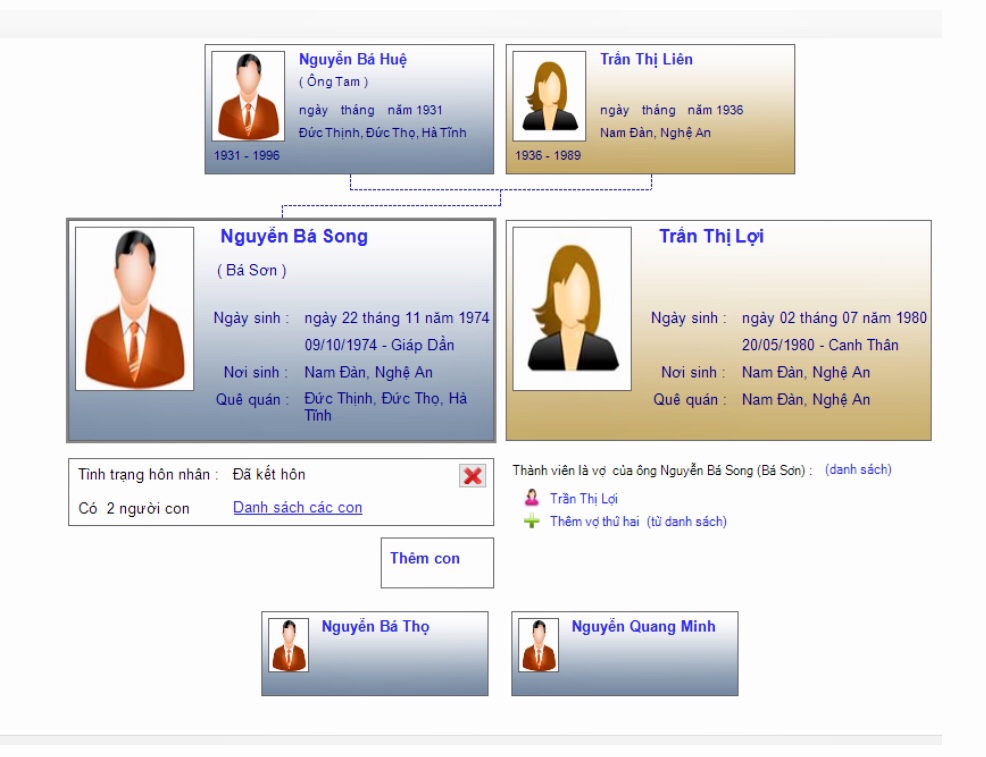Click the ( Ông Tam ) nickname text

[333, 82]
